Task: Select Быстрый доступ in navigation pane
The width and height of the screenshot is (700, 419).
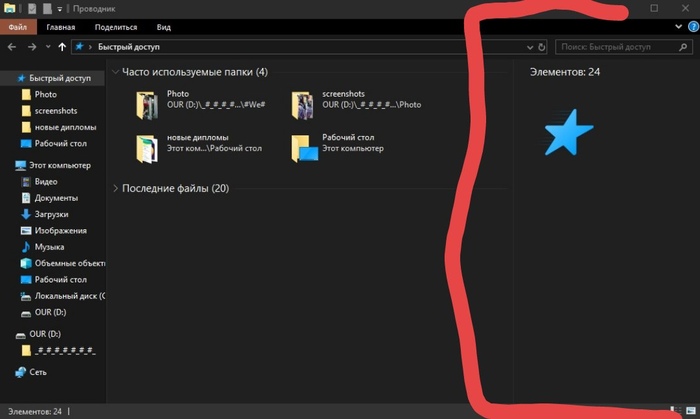Action: (x=54, y=78)
